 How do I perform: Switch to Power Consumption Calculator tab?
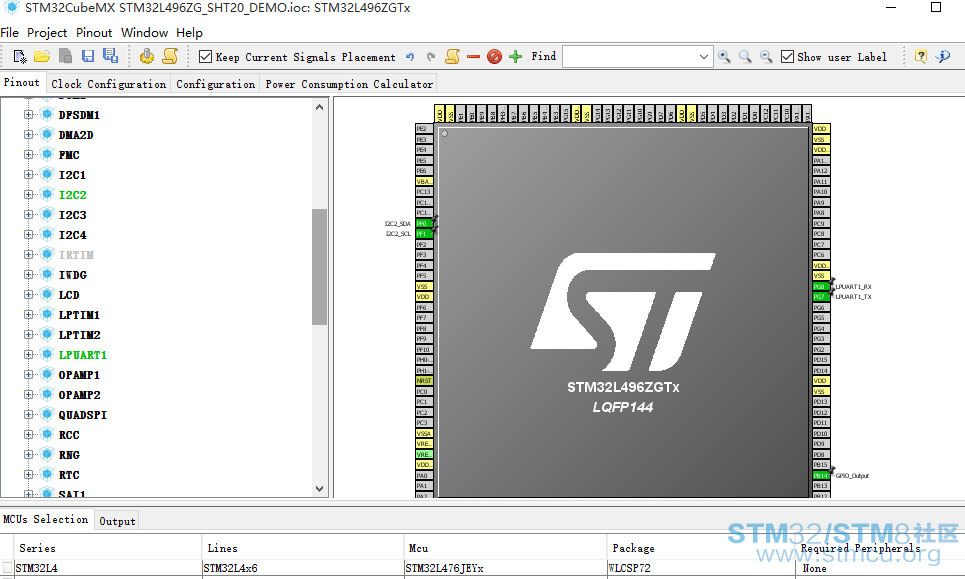coord(349,84)
